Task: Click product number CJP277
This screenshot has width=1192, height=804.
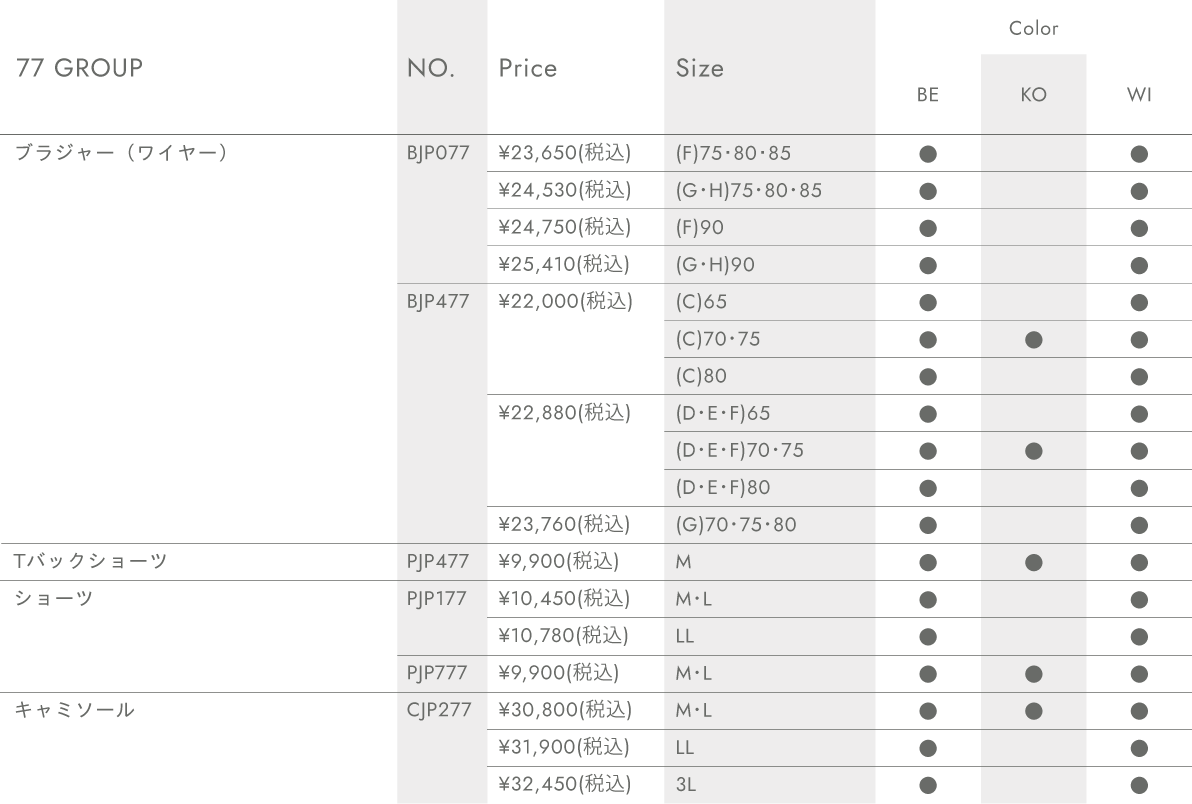Action: click(x=439, y=711)
